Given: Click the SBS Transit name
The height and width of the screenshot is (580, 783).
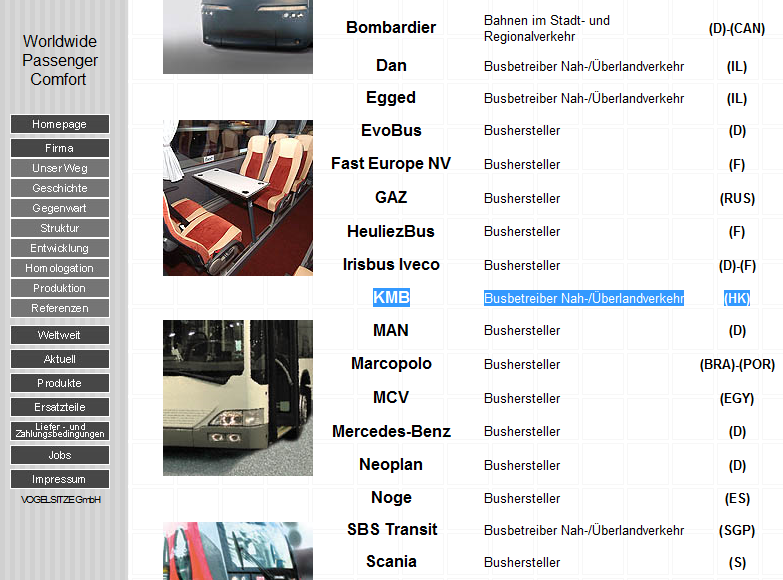Looking at the screenshot, I should point(392,529).
